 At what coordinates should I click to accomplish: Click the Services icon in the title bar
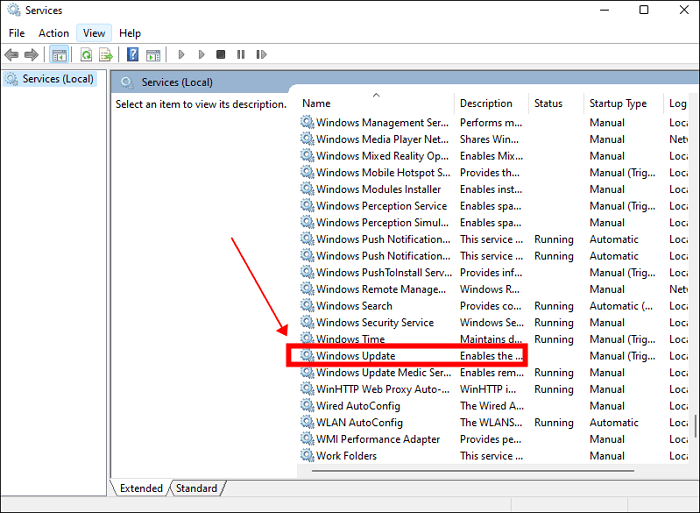(14, 10)
